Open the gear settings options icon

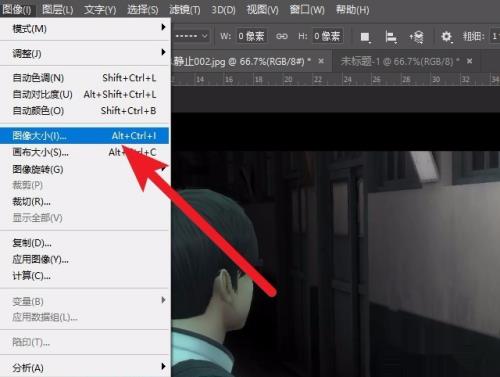pos(447,36)
